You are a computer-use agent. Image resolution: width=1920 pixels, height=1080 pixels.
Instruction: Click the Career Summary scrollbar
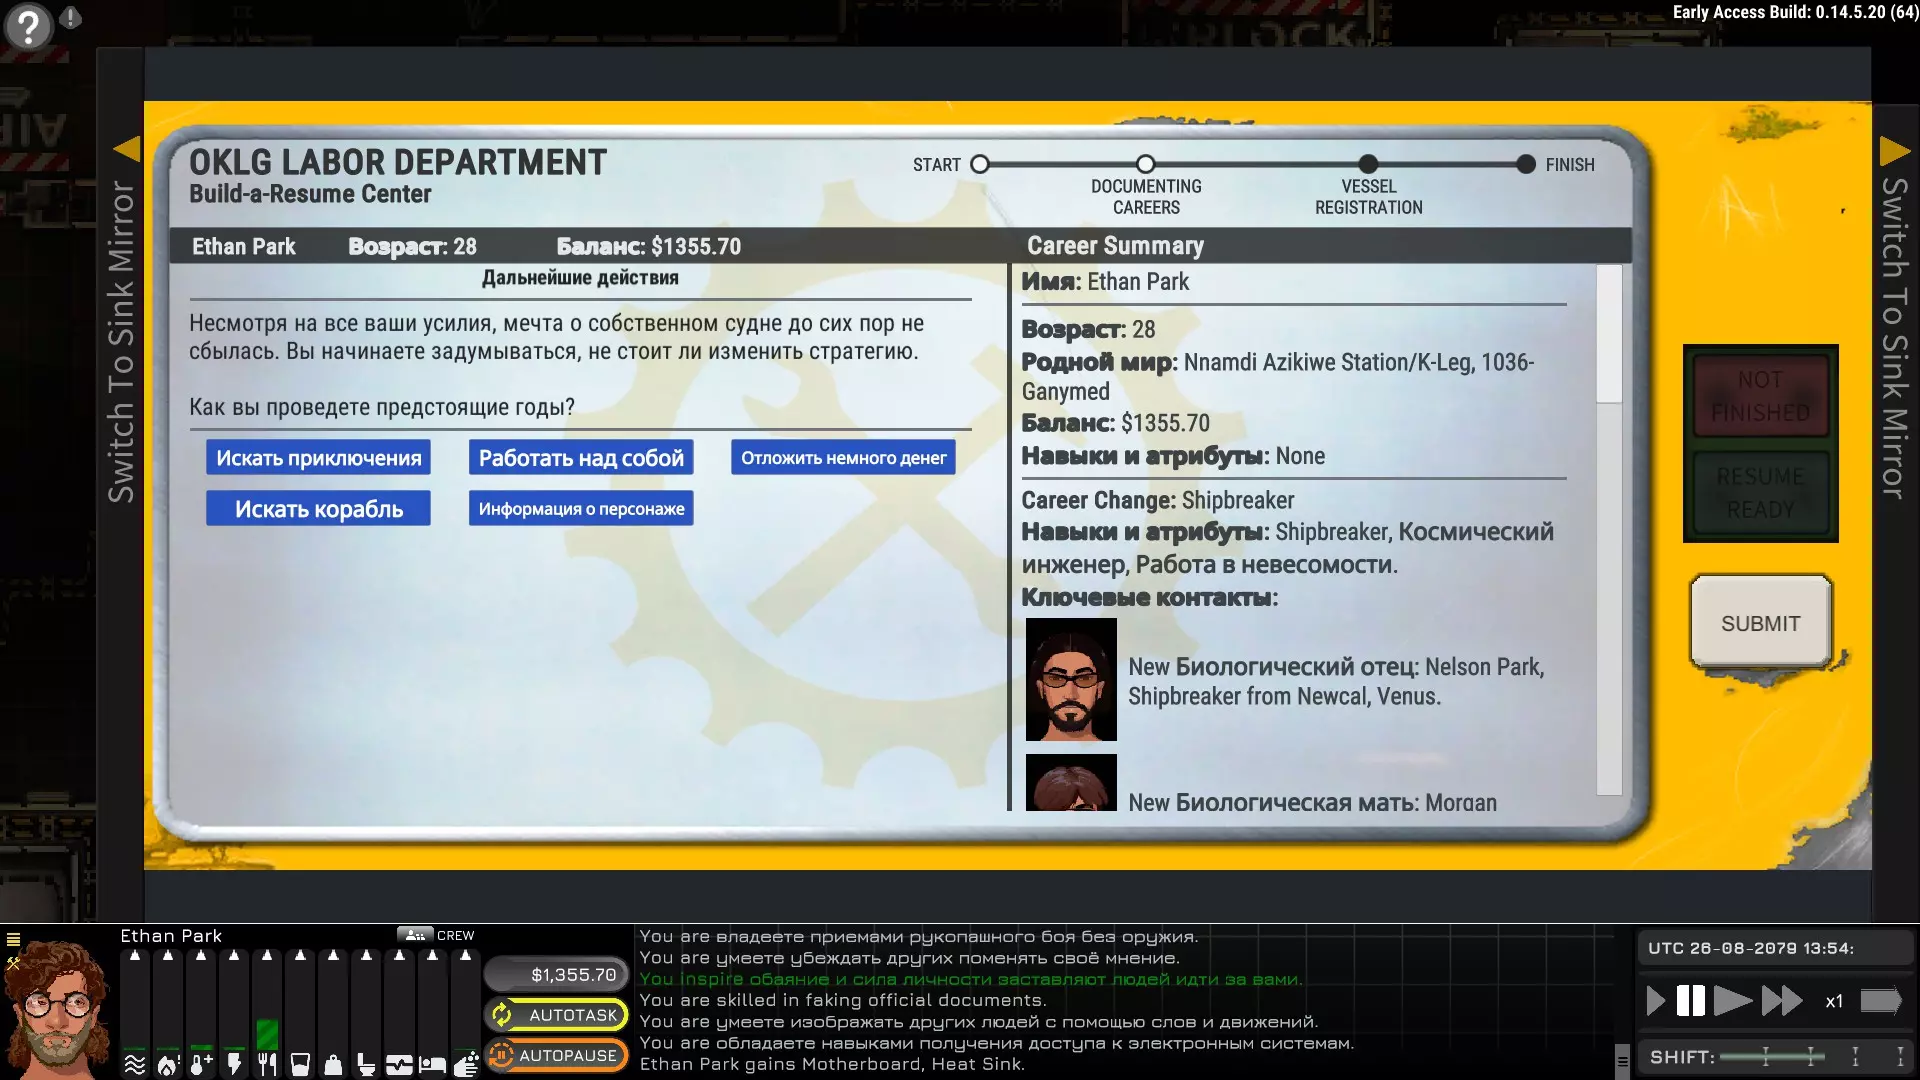(1608, 334)
